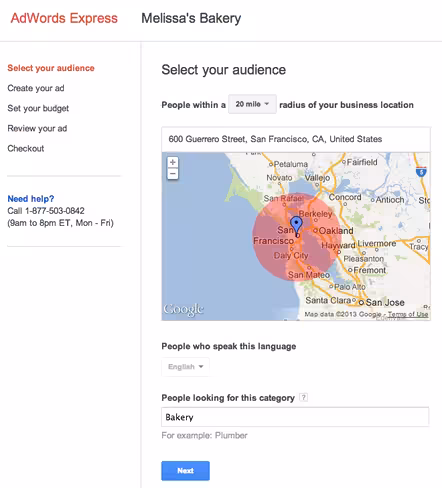The height and width of the screenshot is (488, 442).
Task: Click Livermore label on map
Action: click(377, 244)
